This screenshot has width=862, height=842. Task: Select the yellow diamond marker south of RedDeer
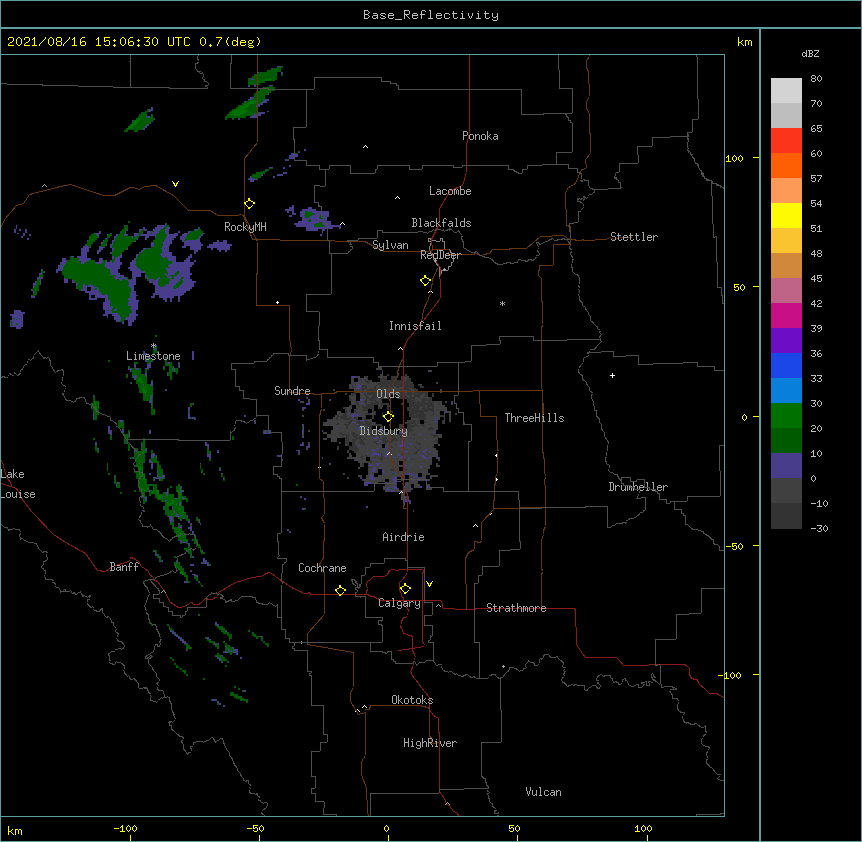tap(425, 281)
